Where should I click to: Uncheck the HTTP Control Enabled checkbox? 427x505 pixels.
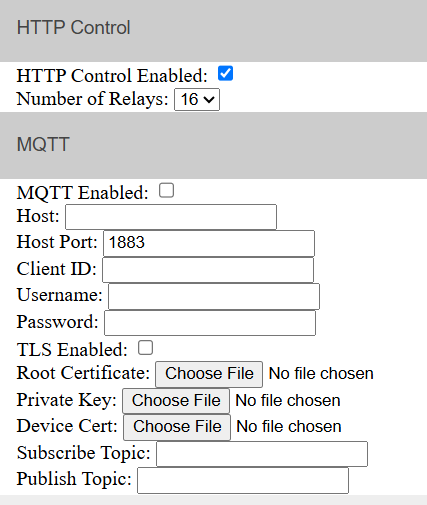tap(225, 73)
